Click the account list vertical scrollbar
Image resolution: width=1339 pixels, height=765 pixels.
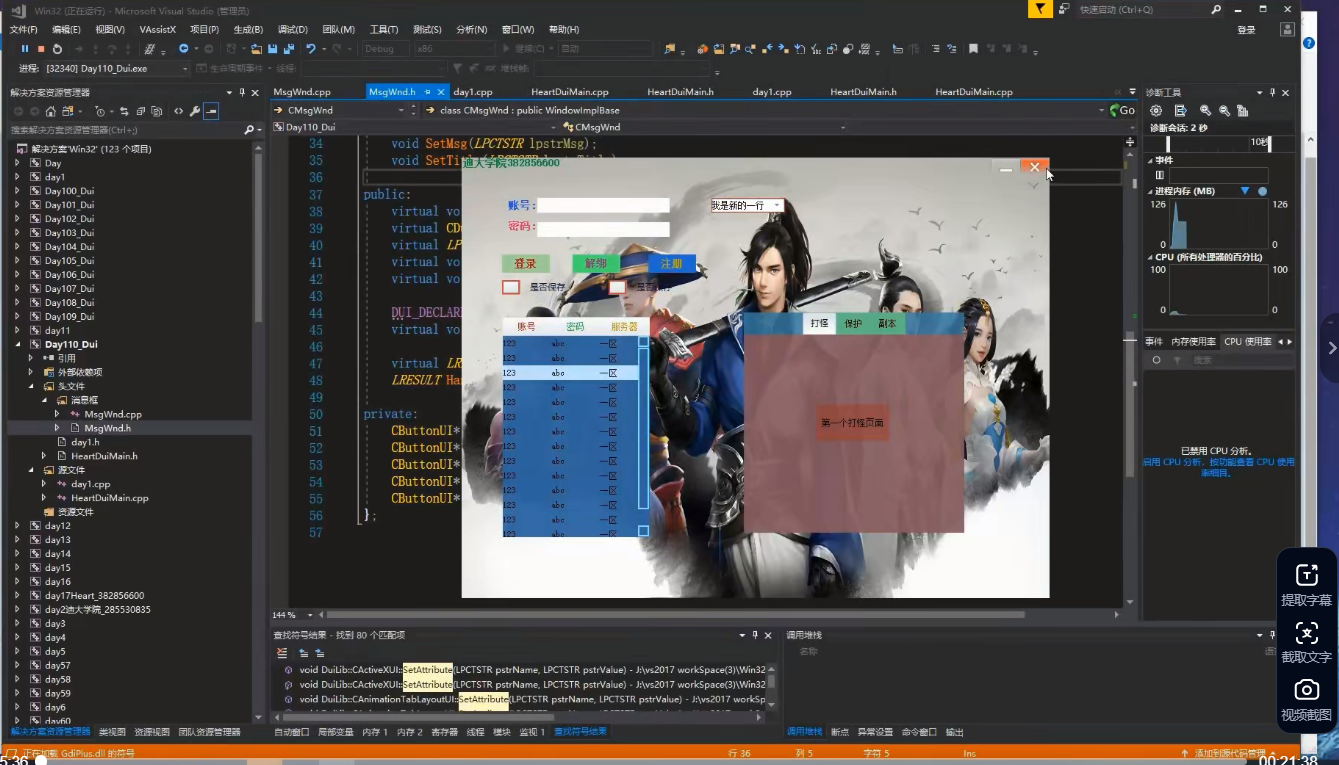click(x=644, y=436)
